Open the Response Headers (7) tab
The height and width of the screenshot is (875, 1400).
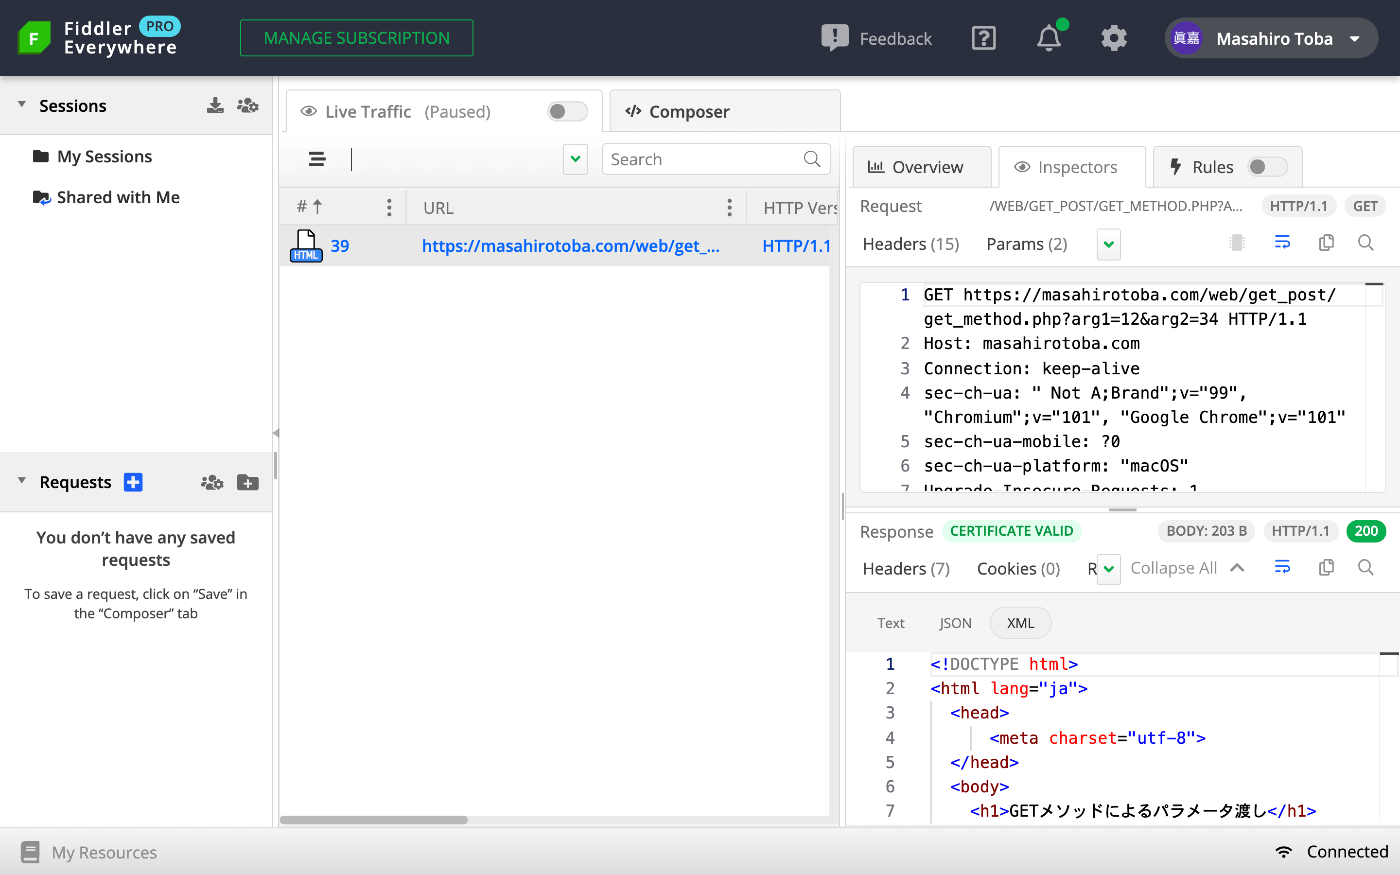(x=906, y=569)
